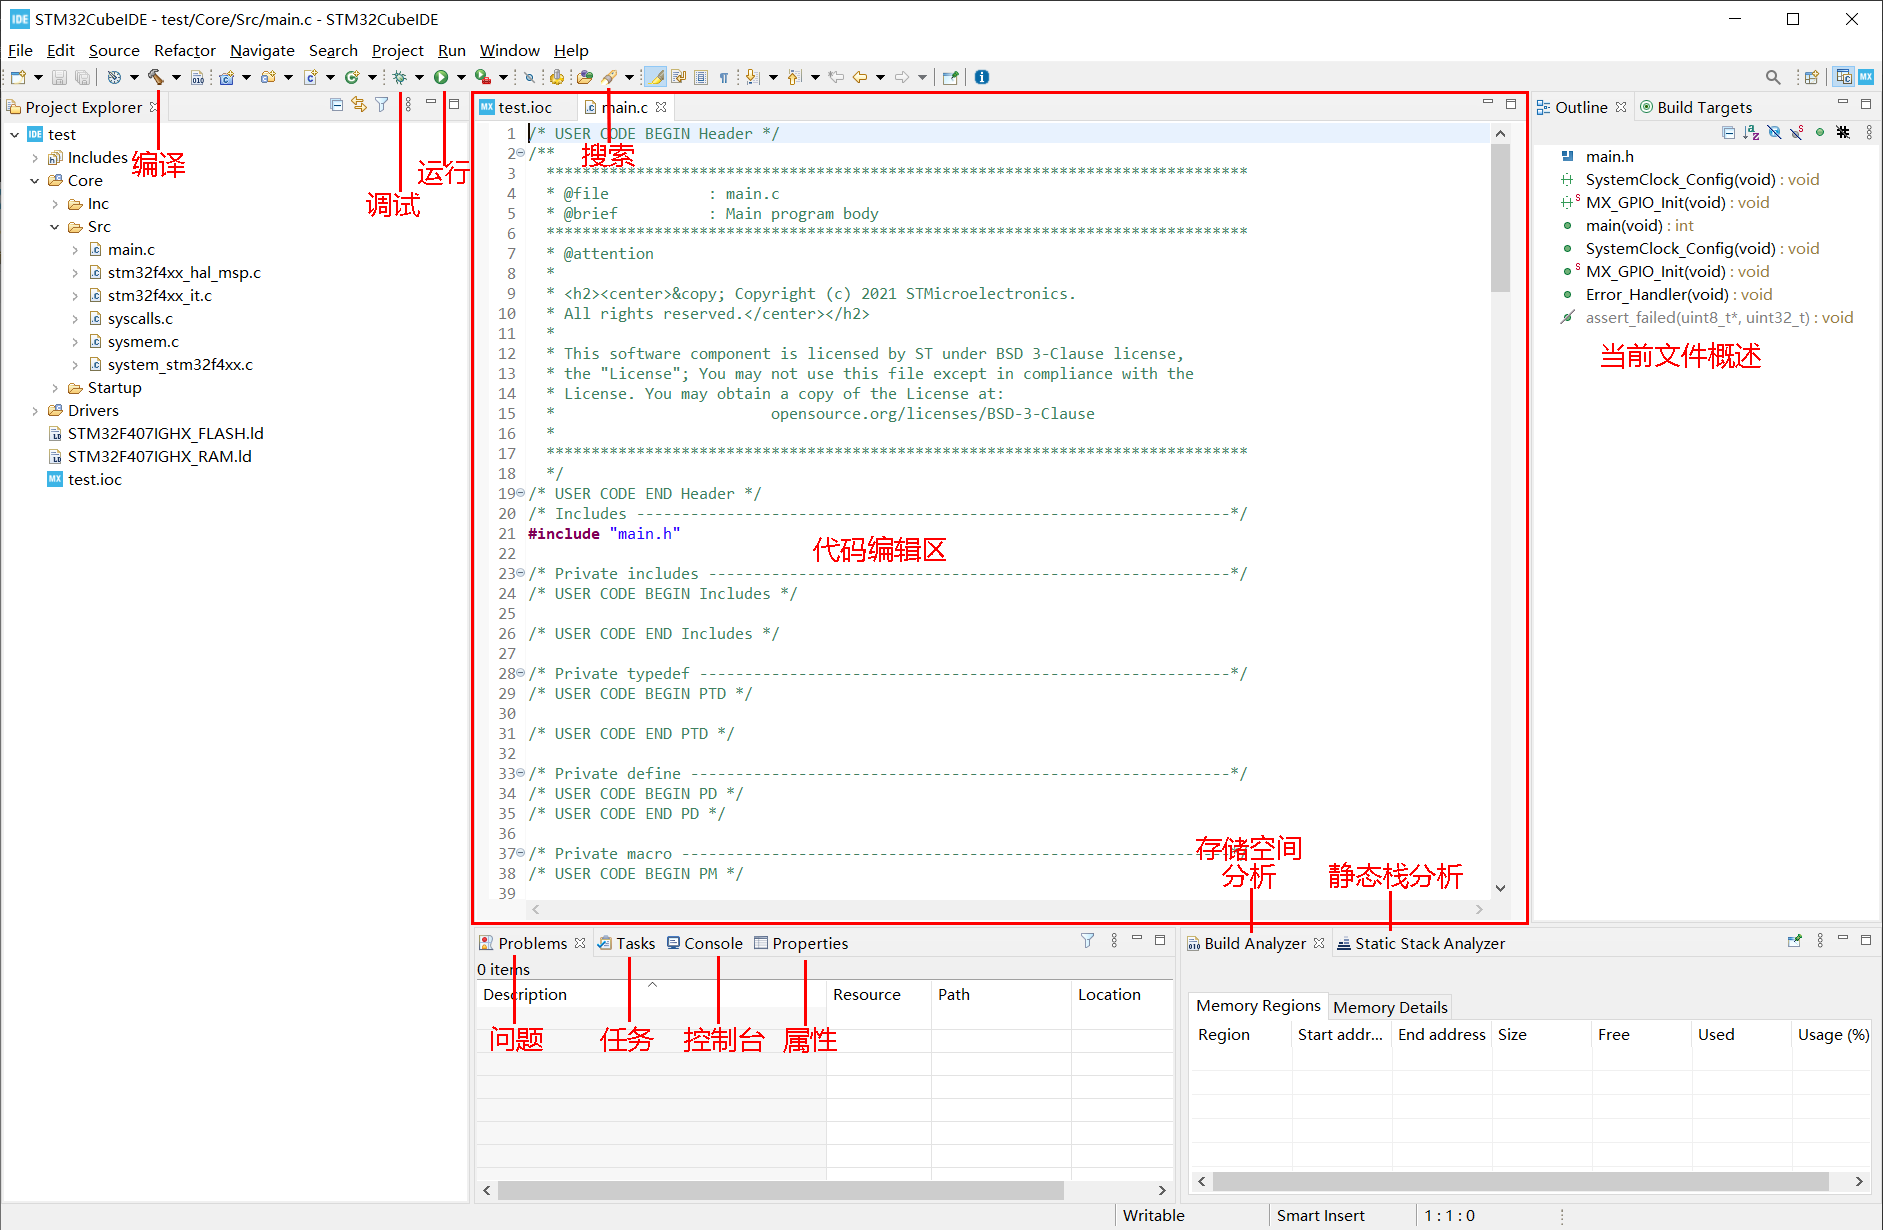
Task: Collapse All in the Outline view
Action: click(1729, 132)
